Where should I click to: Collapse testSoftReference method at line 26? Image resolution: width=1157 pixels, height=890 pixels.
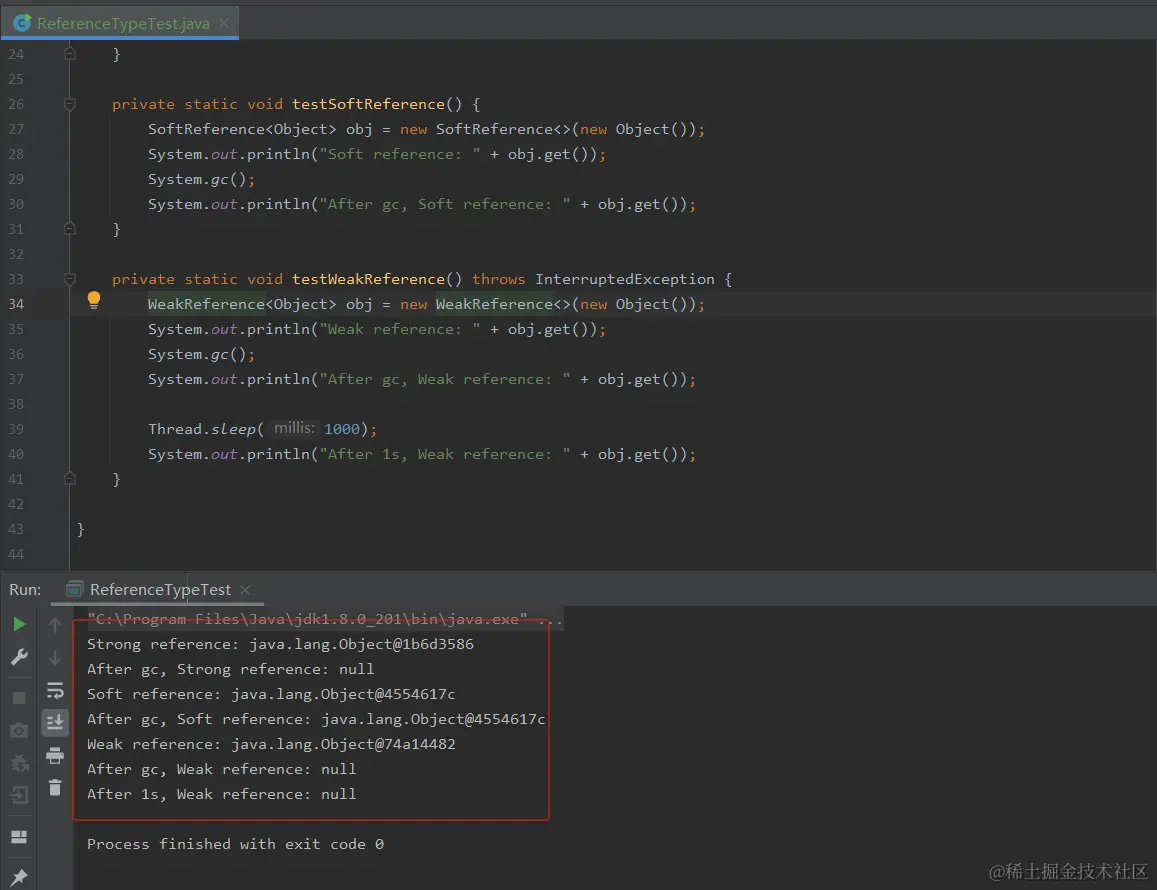point(70,104)
